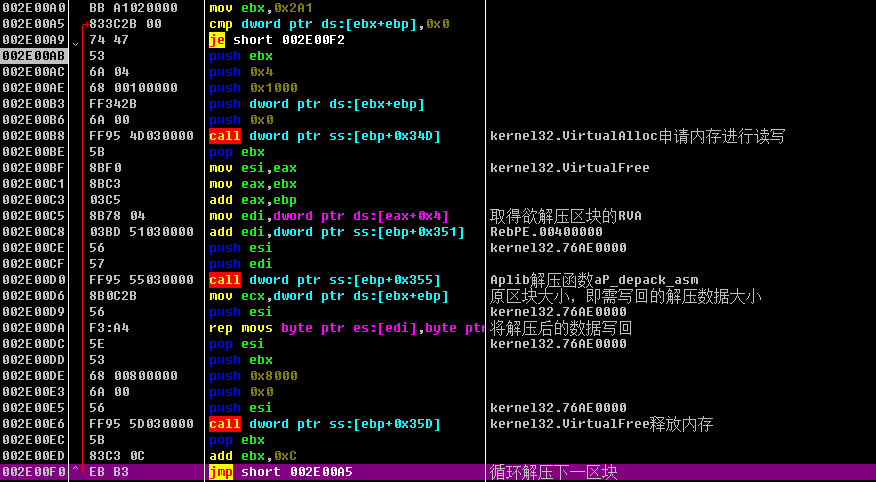Select the VirtualAlloc comment text
This screenshot has height=482, width=876.
[637, 136]
